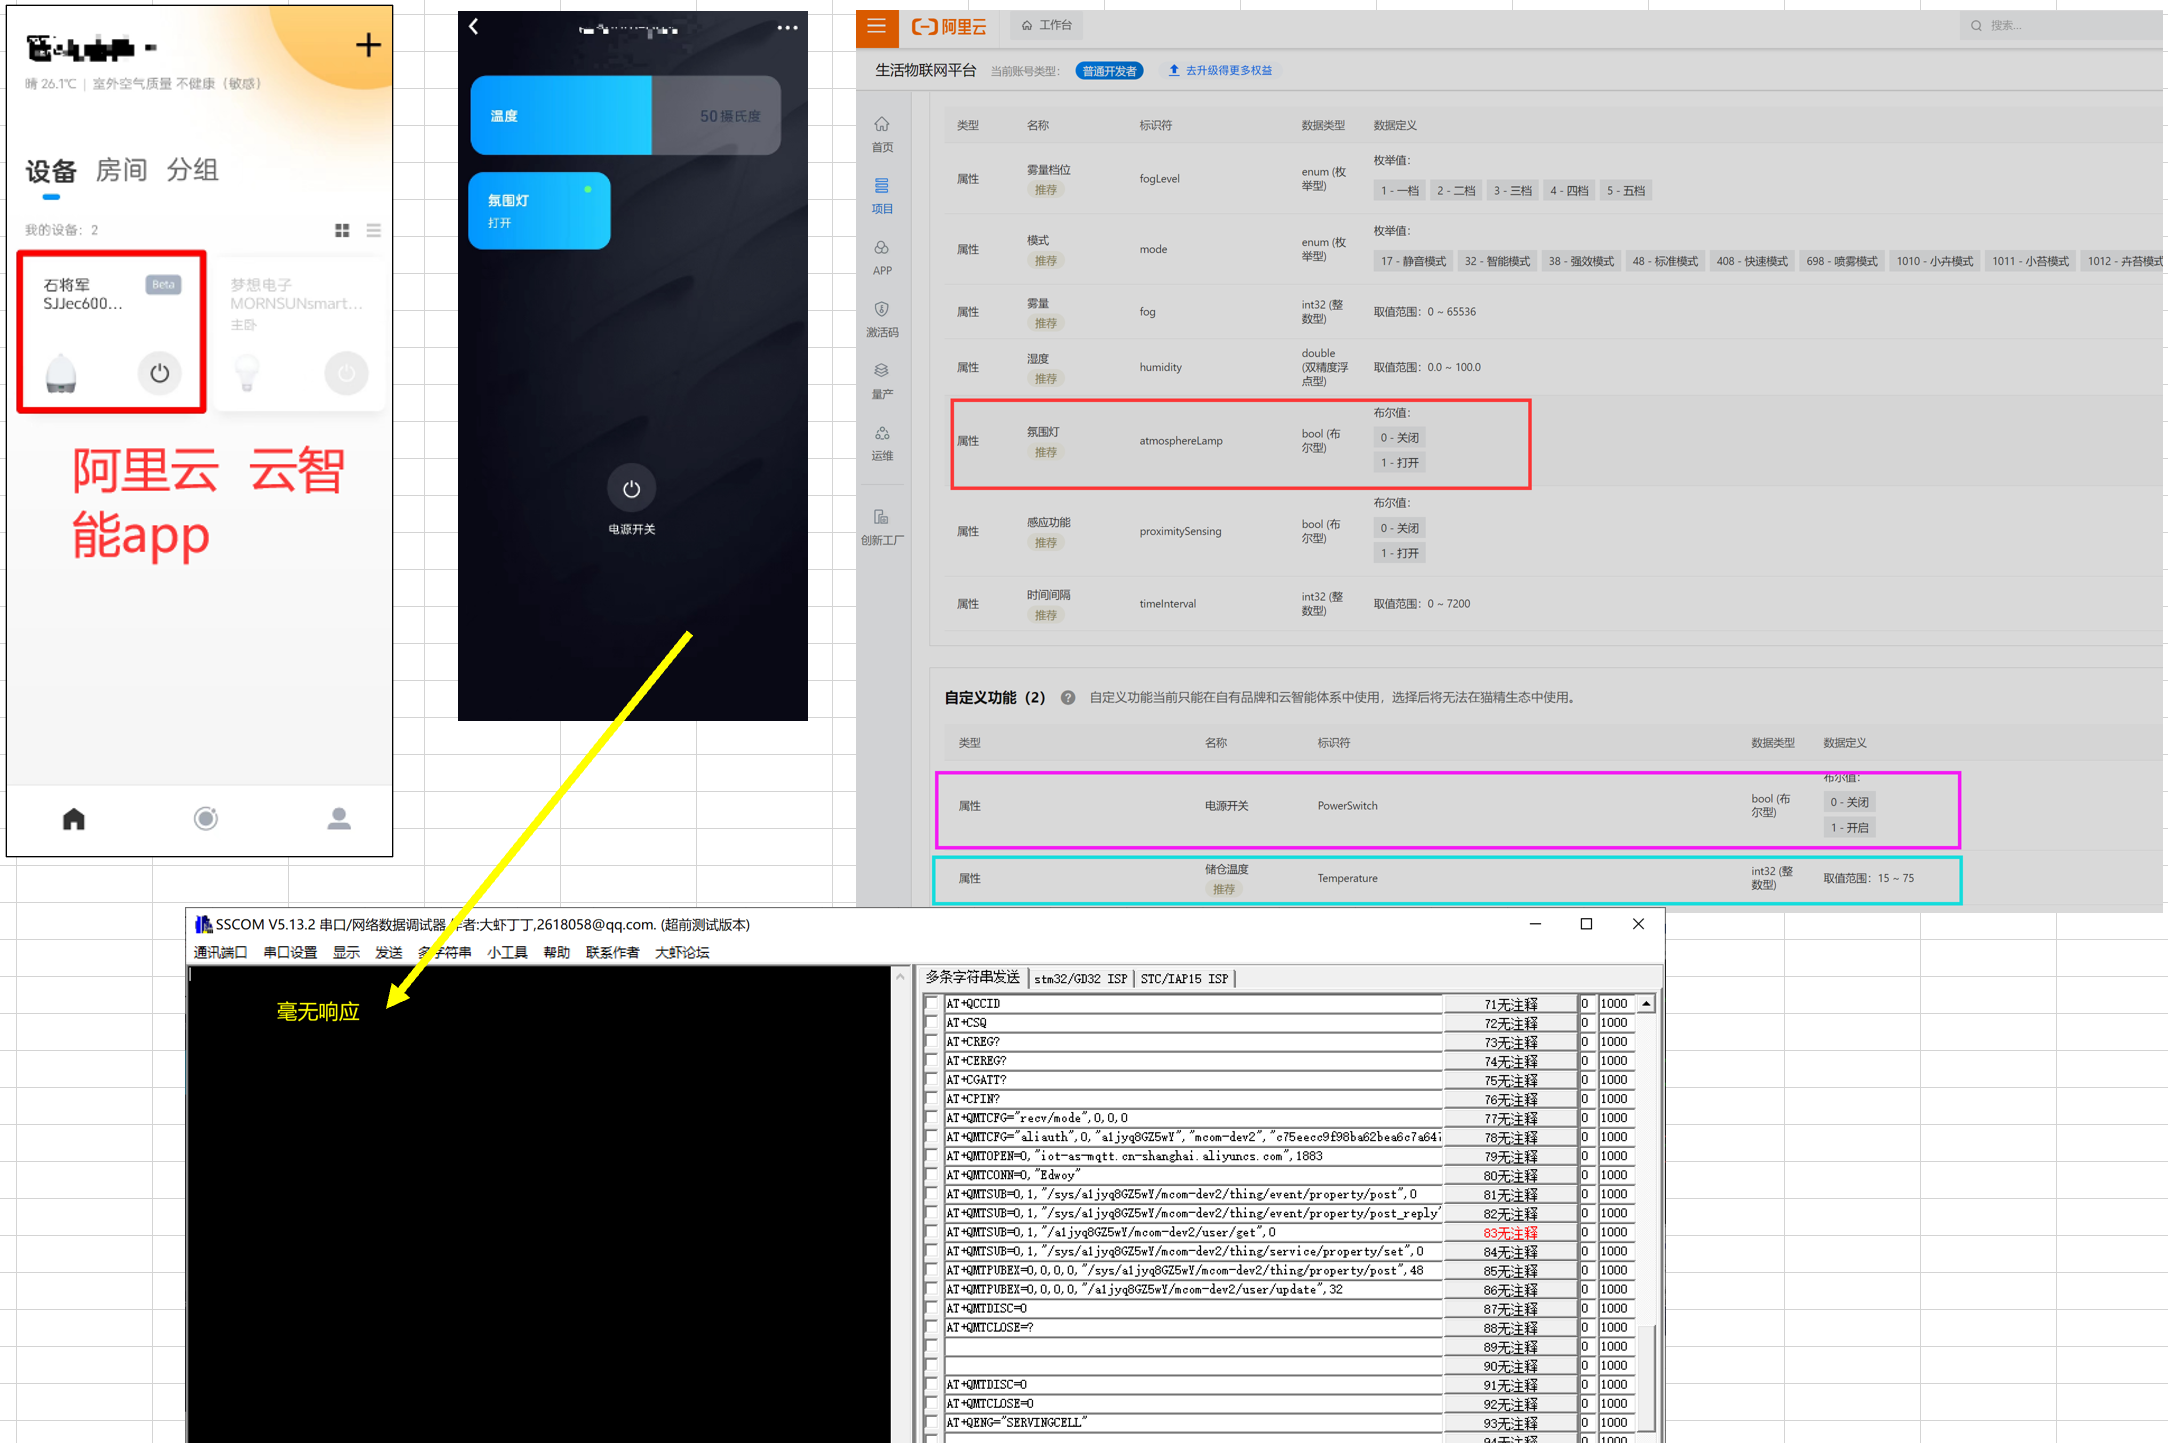Open SSCOM 显示 menu

(x=346, y=952)
